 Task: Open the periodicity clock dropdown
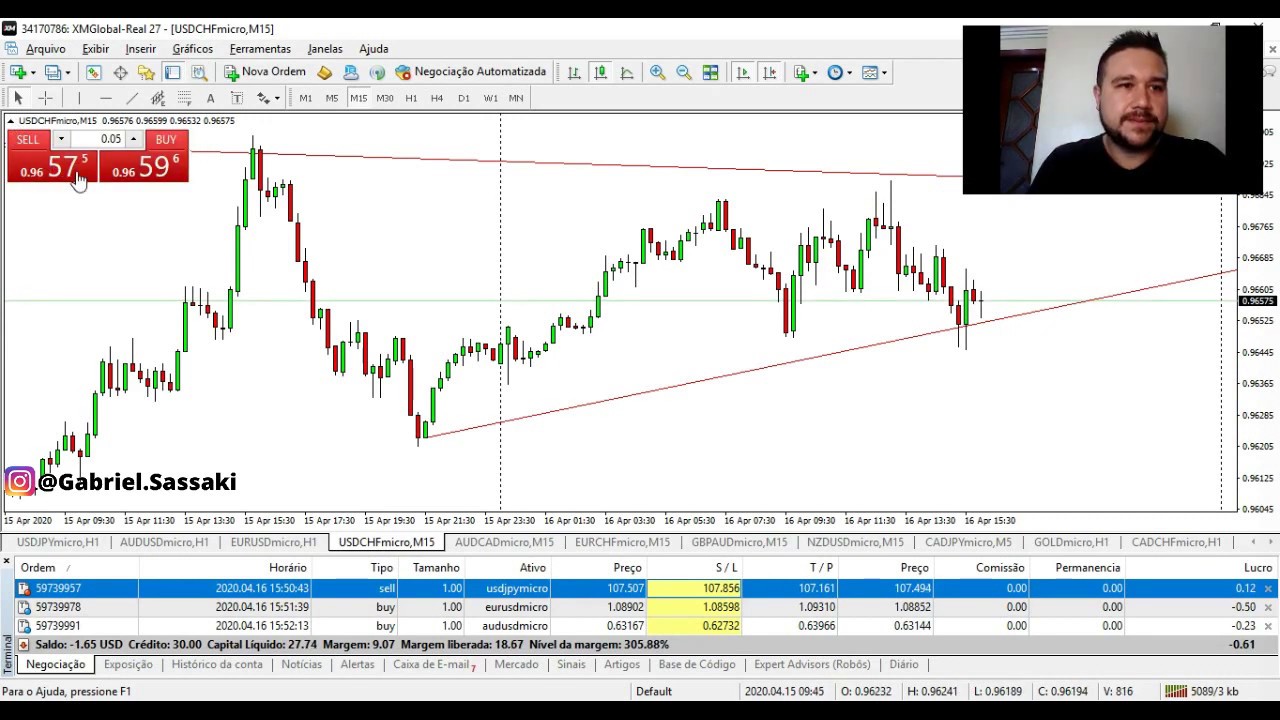(x=838, y=72)
